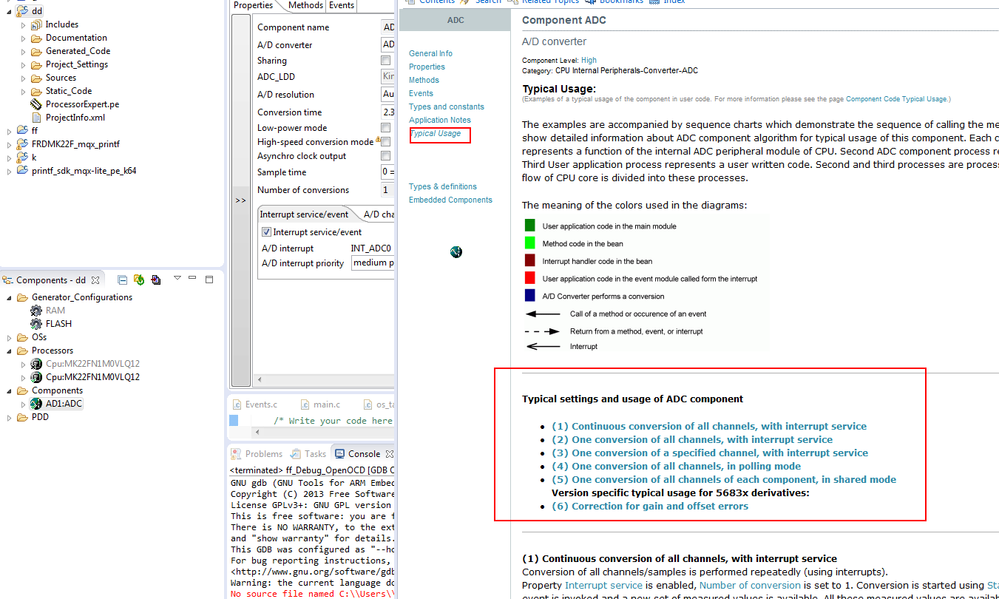Collapse the Processors node
The height and width of the screenshot is (599, 999).
pyautogui.click(x=9, y=351)
